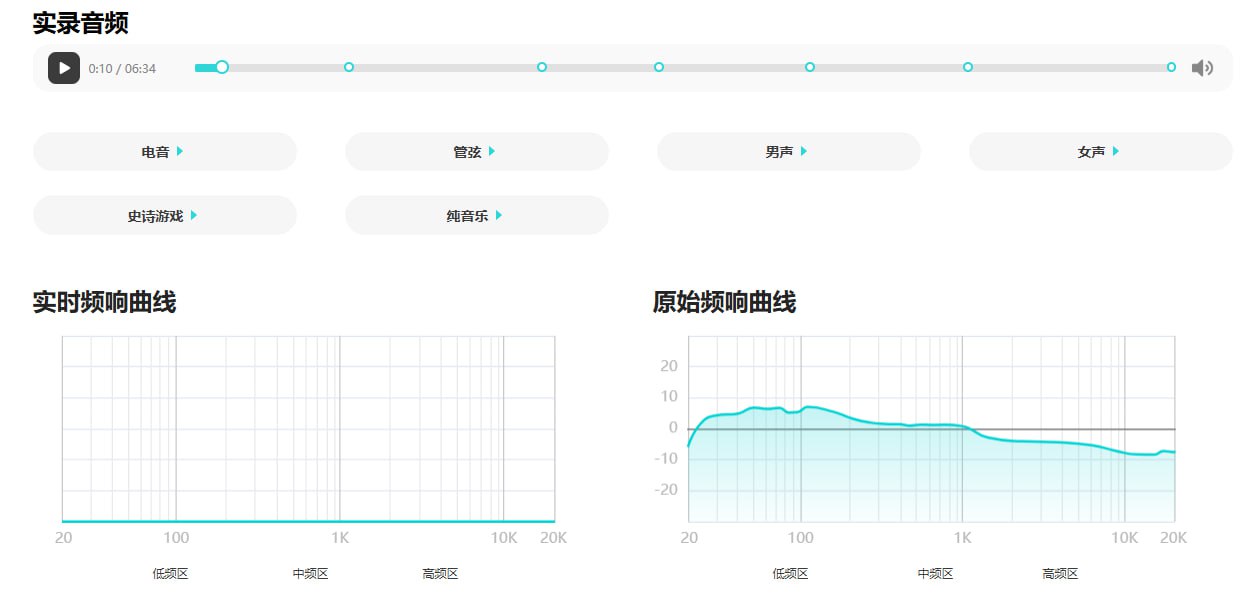
Task: Click the play arrow next to 管弦
Action: (x=492, y=151)
